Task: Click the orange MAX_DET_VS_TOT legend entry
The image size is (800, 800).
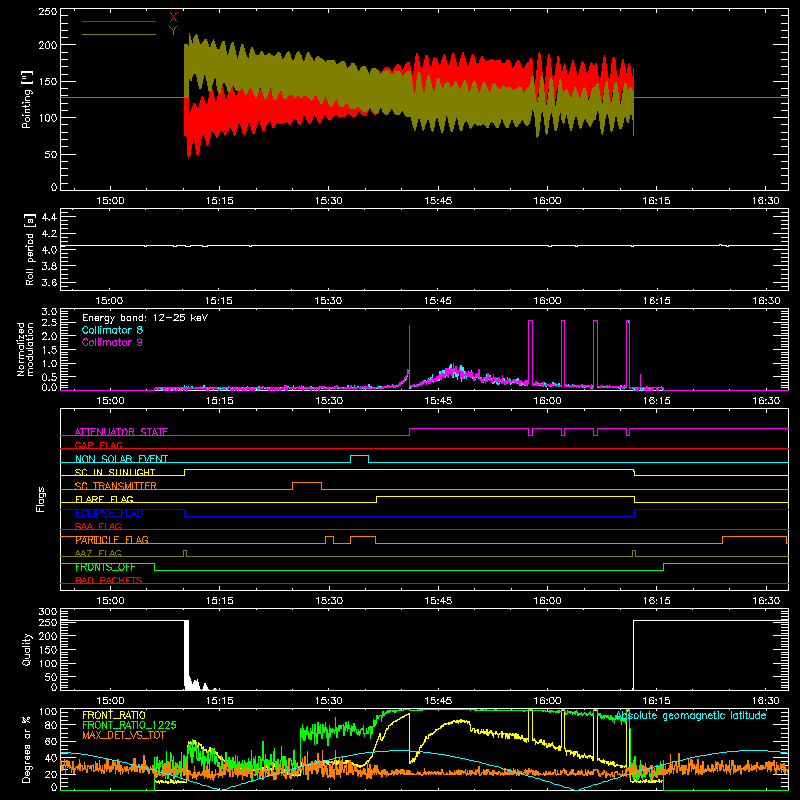Action: [123, 735]
